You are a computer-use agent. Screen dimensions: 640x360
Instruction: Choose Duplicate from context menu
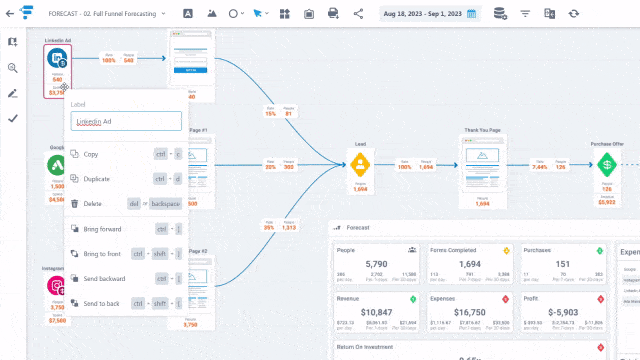pos(126,179)
